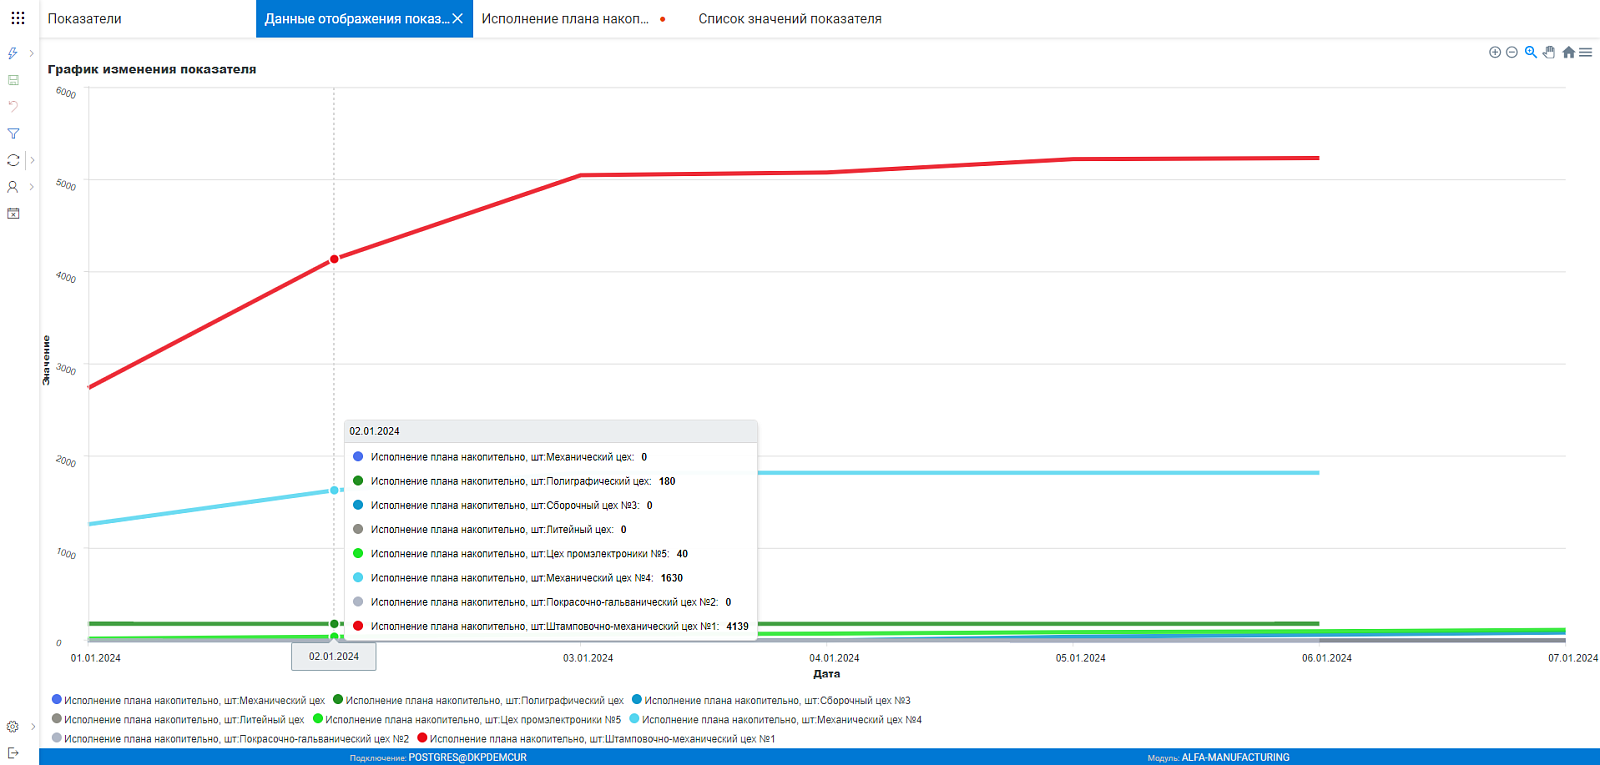
Task: Reset chart zoom with home icon
Action: [1568, 52]
